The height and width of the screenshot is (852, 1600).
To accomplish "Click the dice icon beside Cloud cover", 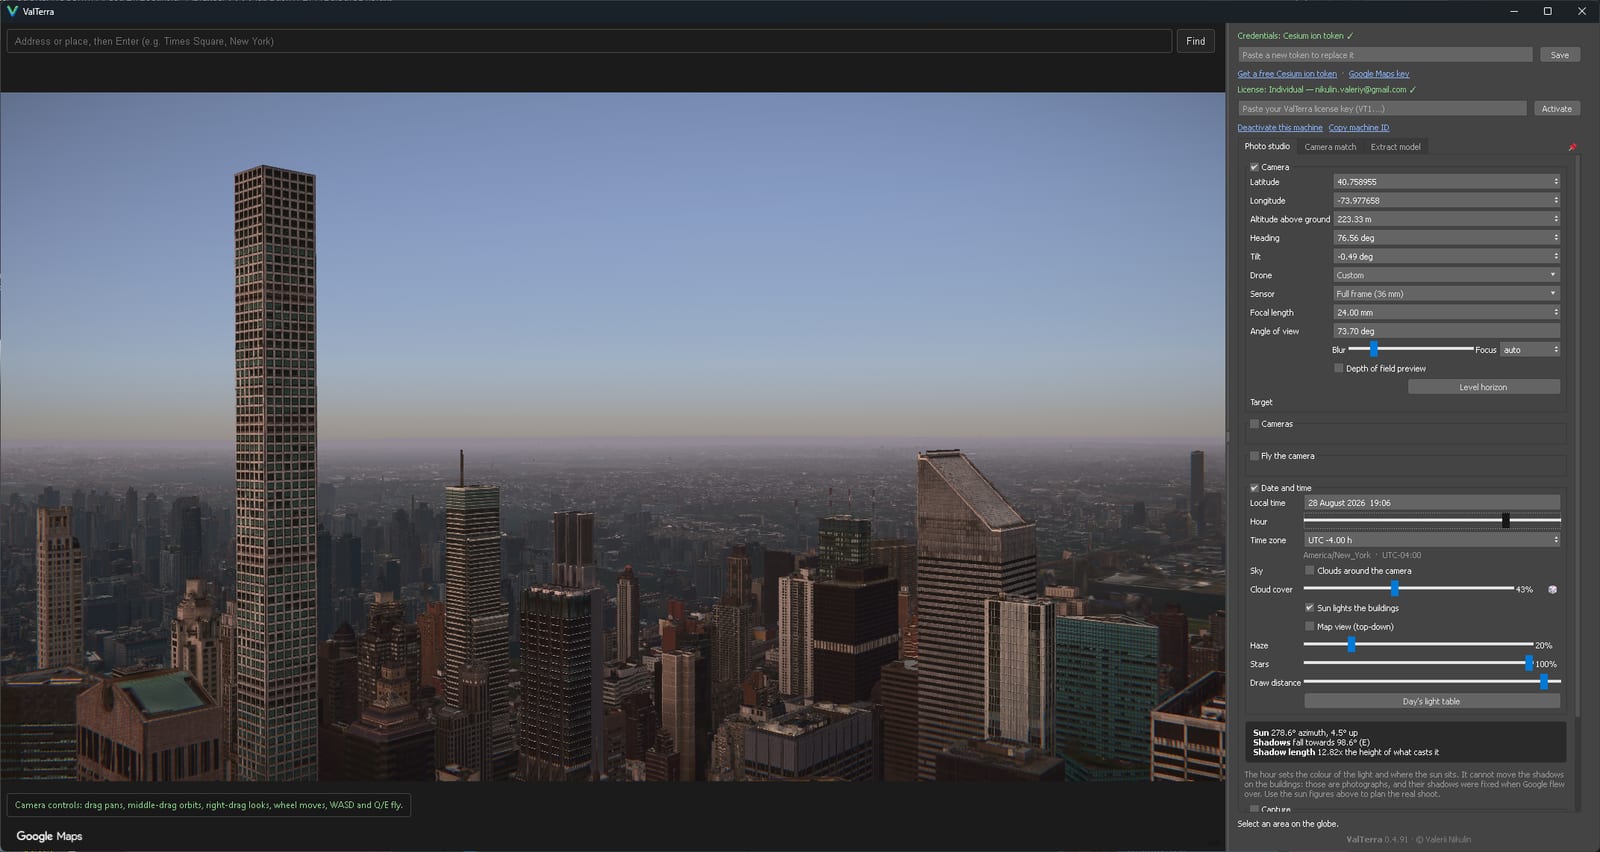I will click(x=1552, y=590).
